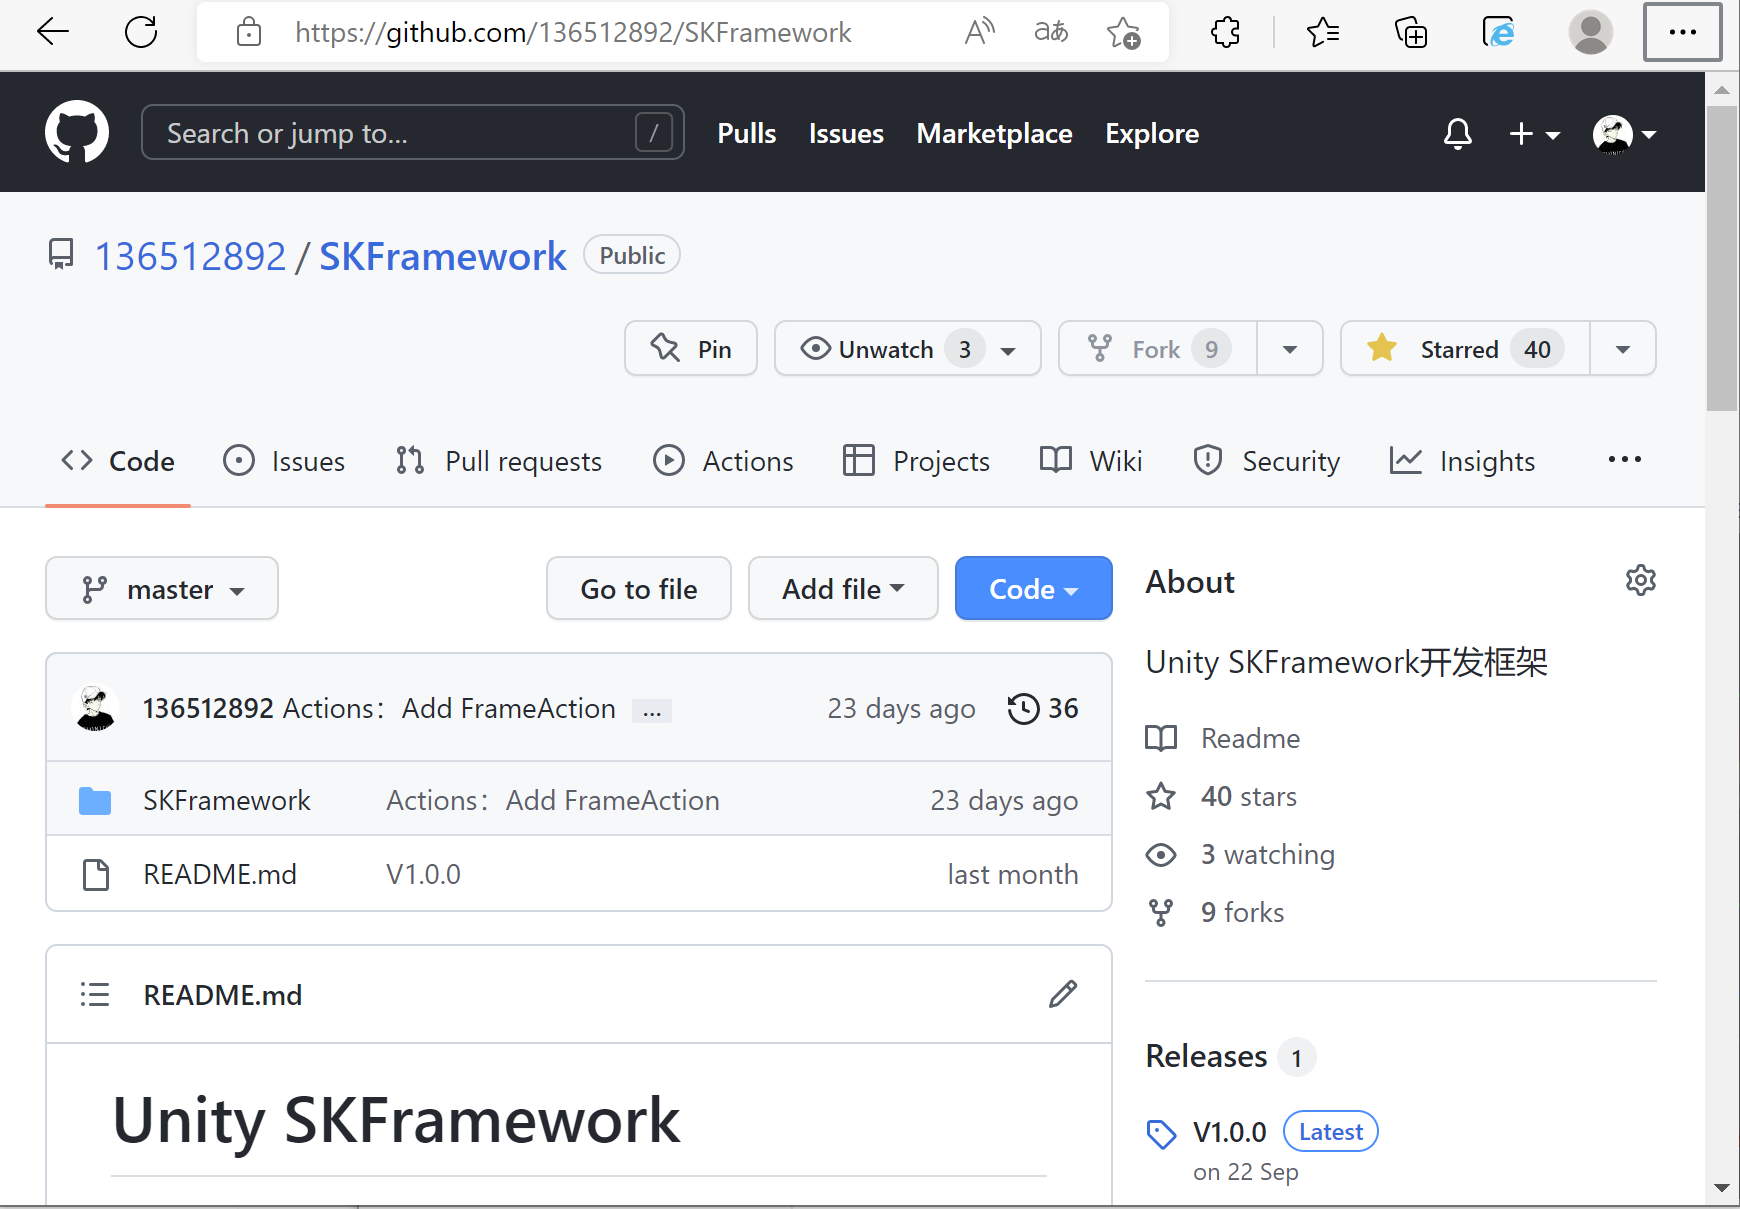Open 3 watching link in About

pos(1268,854)
